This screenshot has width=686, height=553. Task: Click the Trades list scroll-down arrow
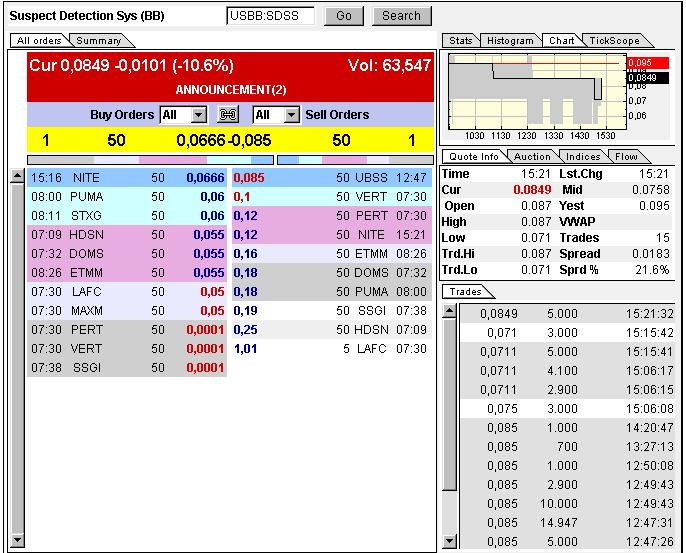point(450,542)
